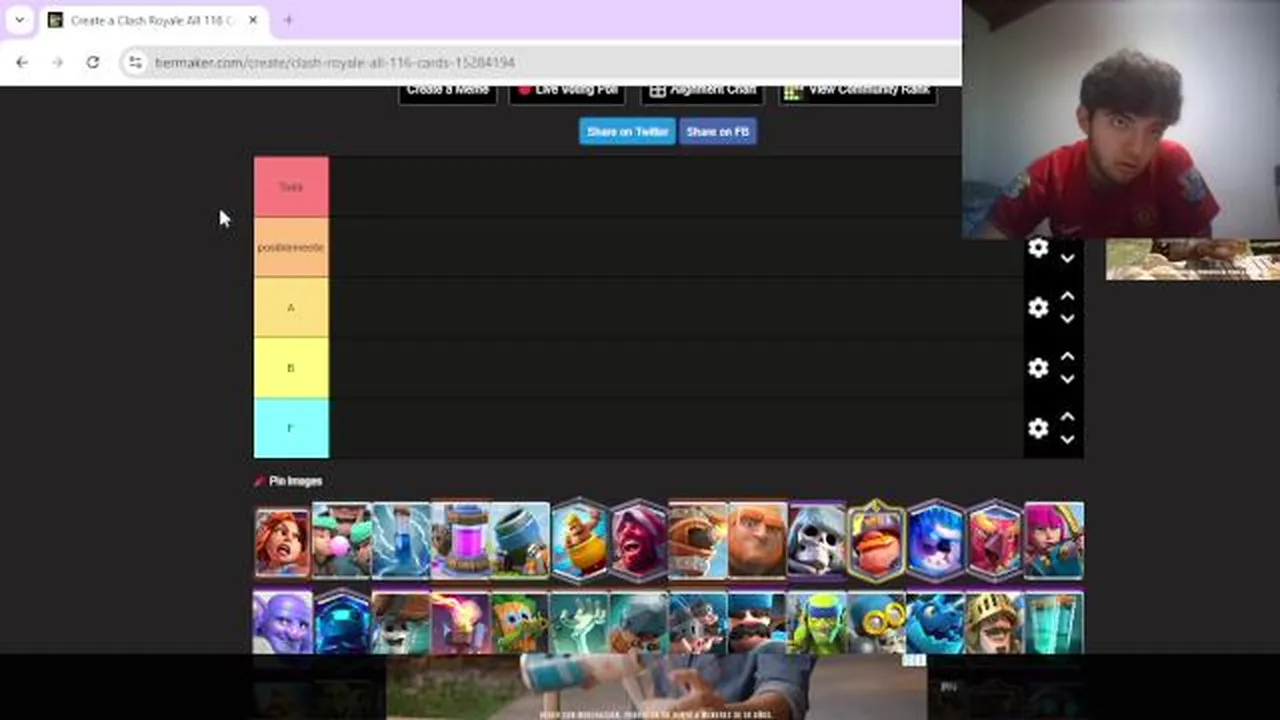Choose the yellow barrel-shaped hex card
1280x720 pixels.
579,541
